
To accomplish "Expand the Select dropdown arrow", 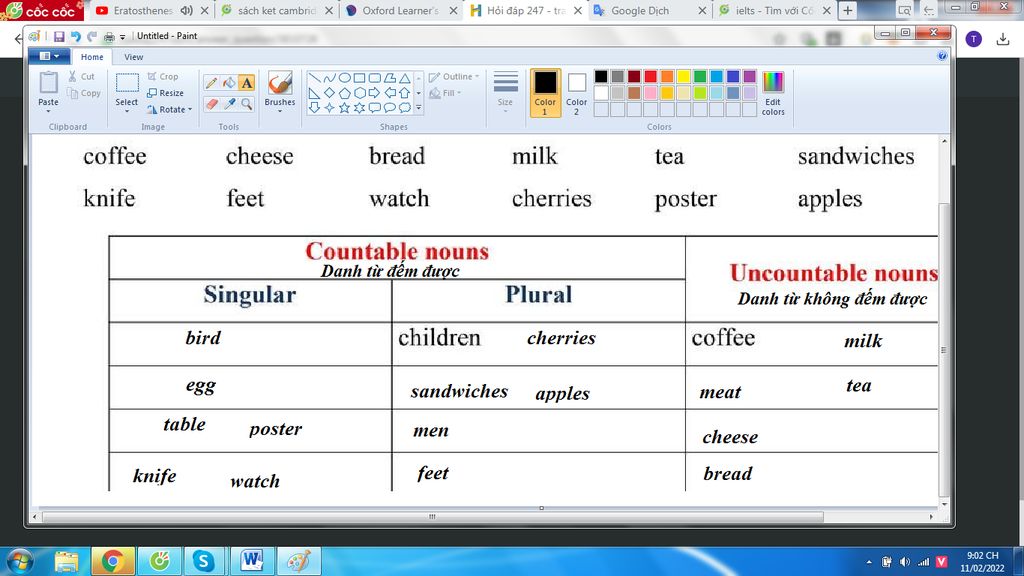I will pos(127,110).
